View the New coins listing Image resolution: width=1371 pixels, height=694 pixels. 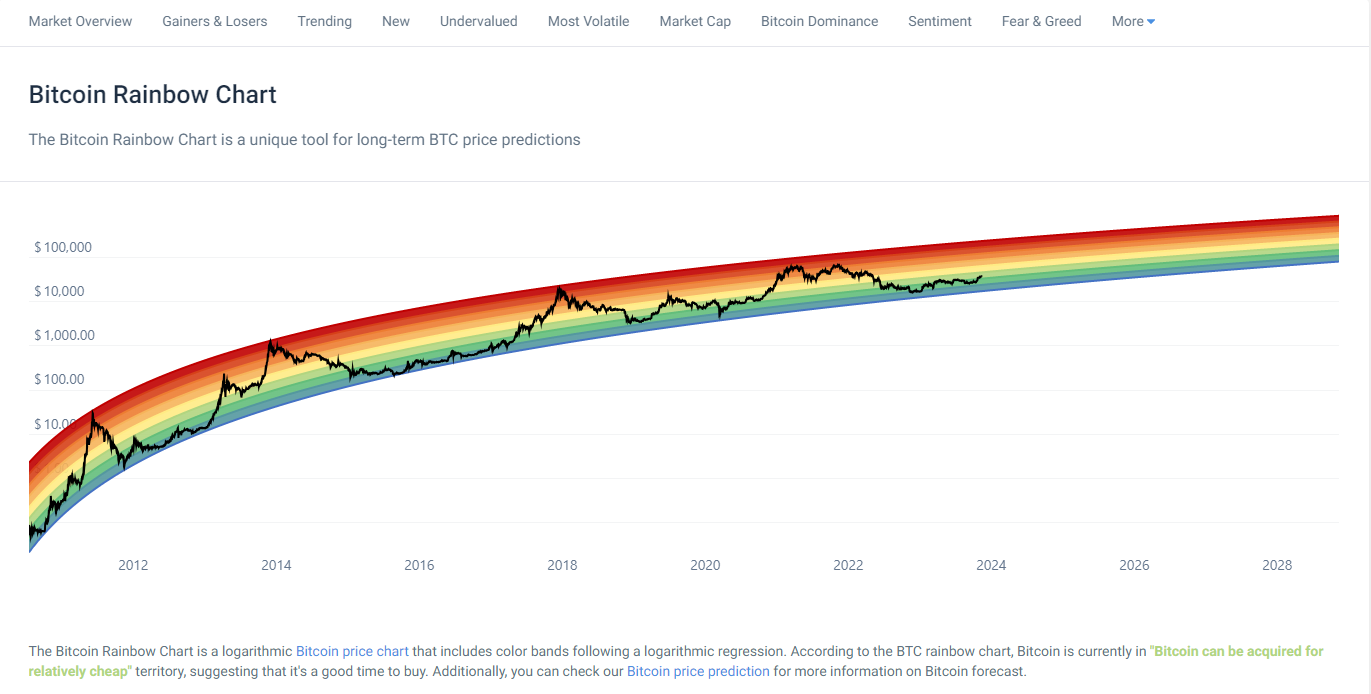point(395,21)
